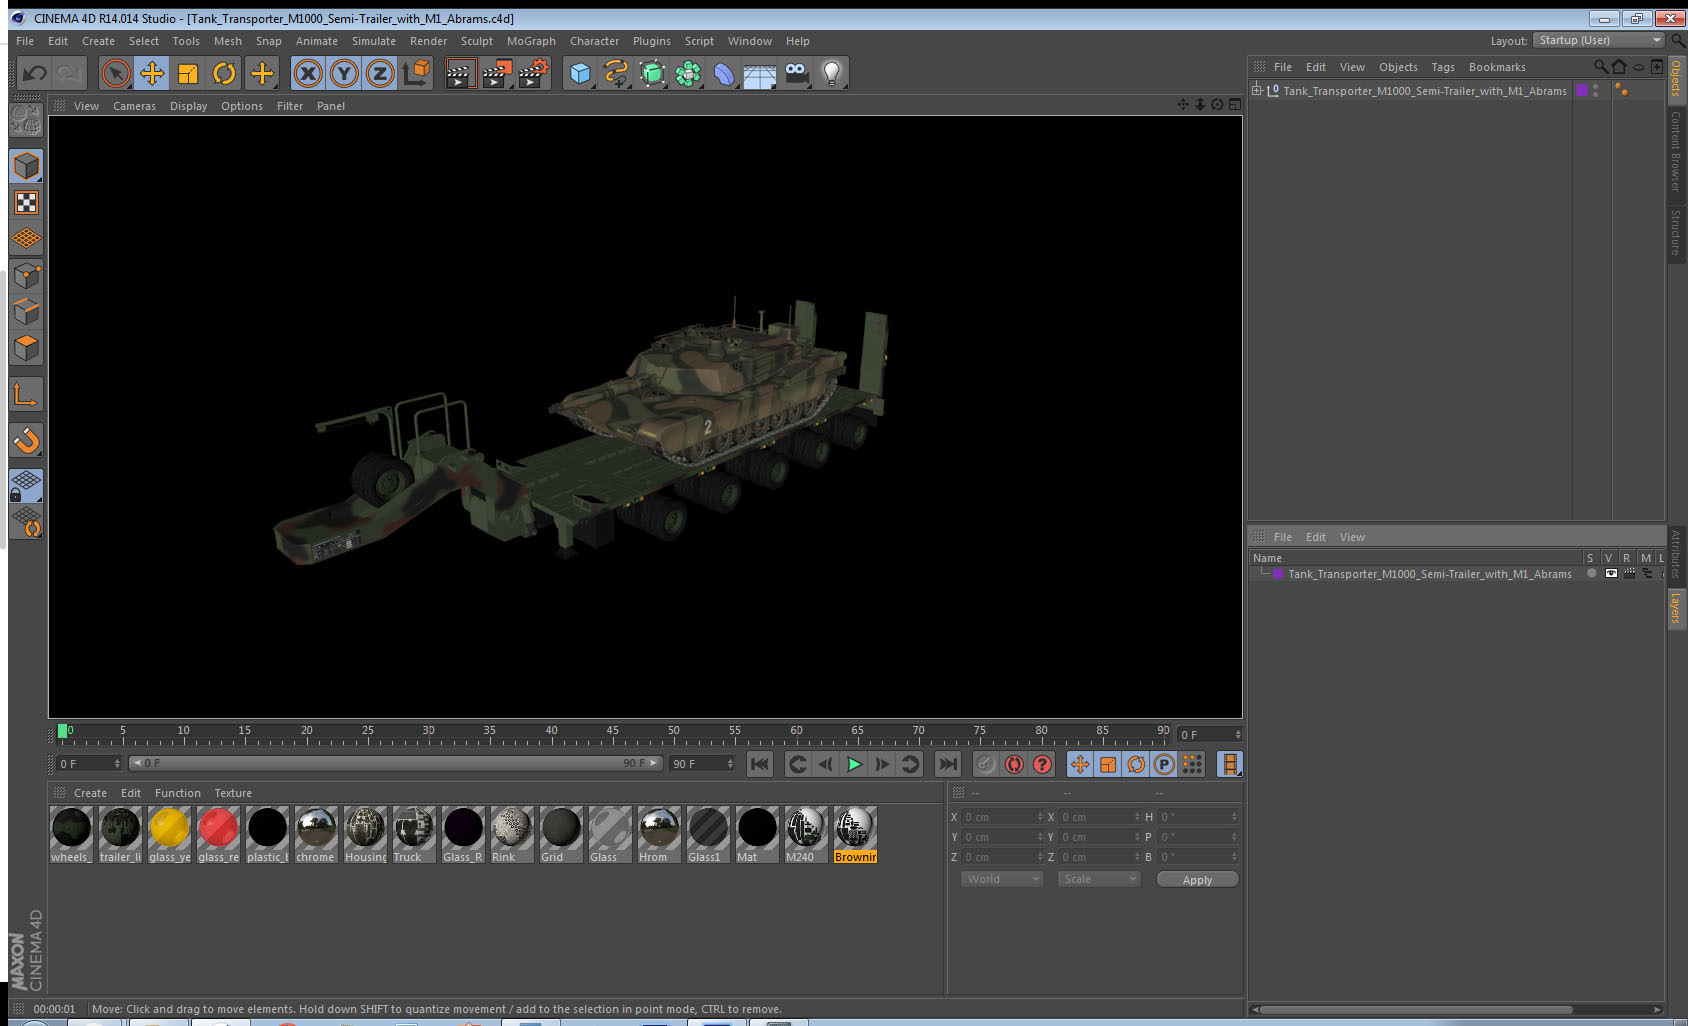Open the Simulate menu
1688x1026 pixels.
(374, 41)
